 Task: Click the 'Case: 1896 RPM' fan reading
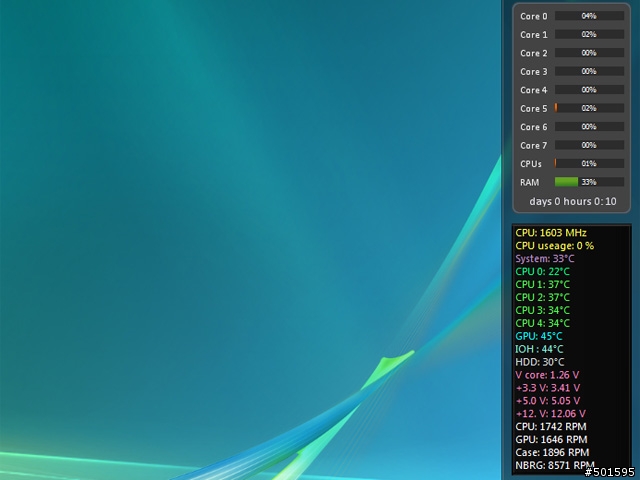pos(552,453)
